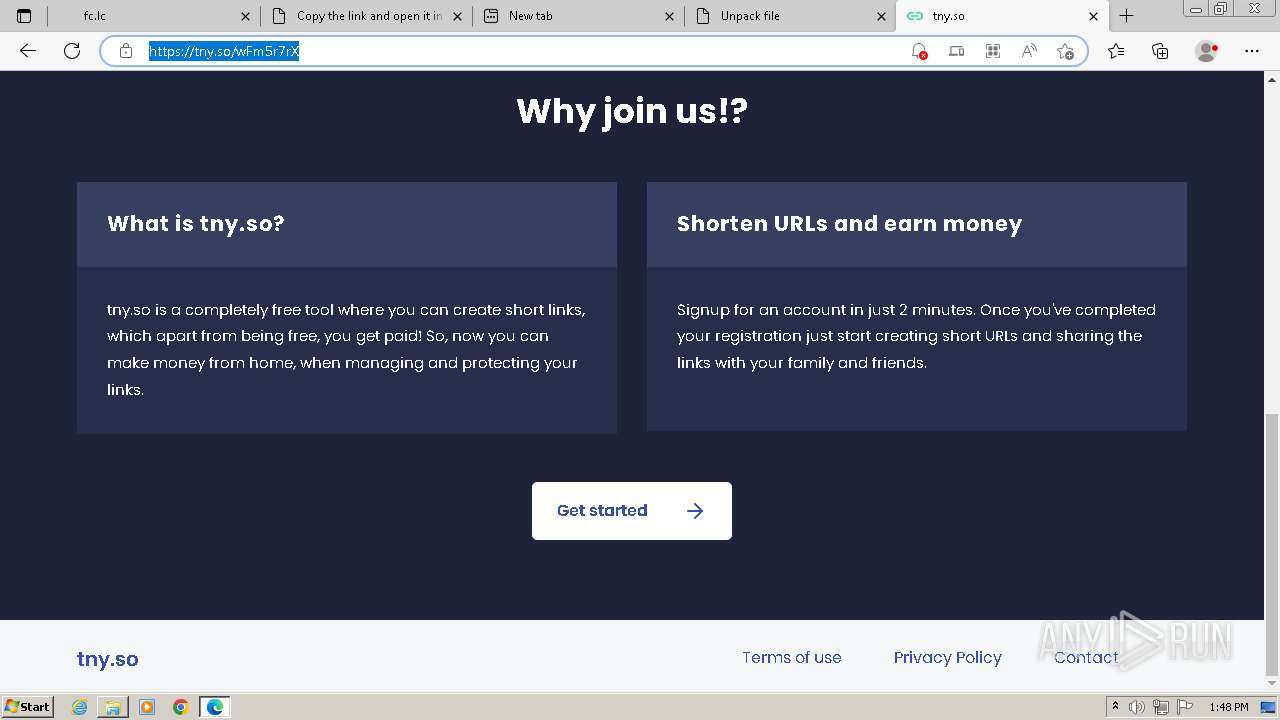
Task: Add this page to favorites
Action: coord(1065,51)
